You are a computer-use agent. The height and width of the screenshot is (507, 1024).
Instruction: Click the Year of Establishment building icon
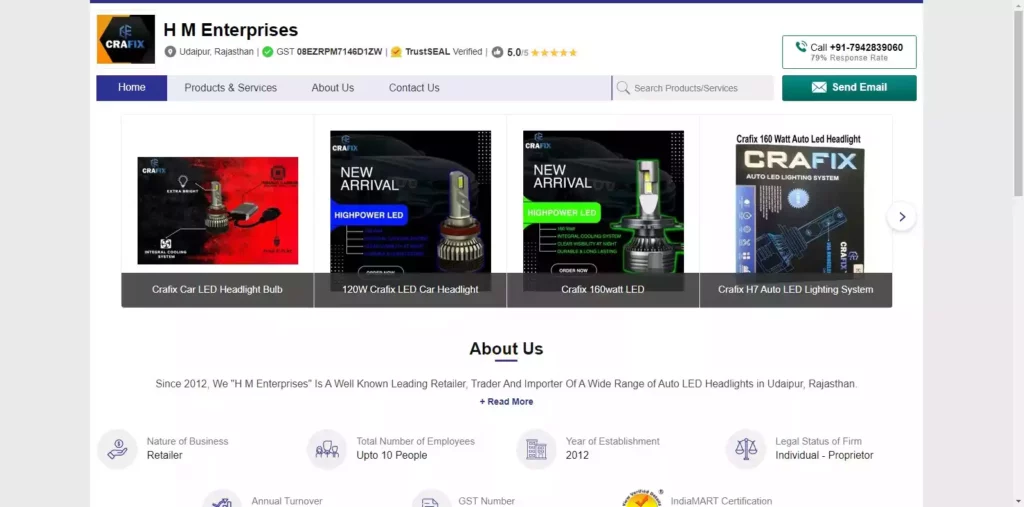pyautogui.click(x=537, y=449)
